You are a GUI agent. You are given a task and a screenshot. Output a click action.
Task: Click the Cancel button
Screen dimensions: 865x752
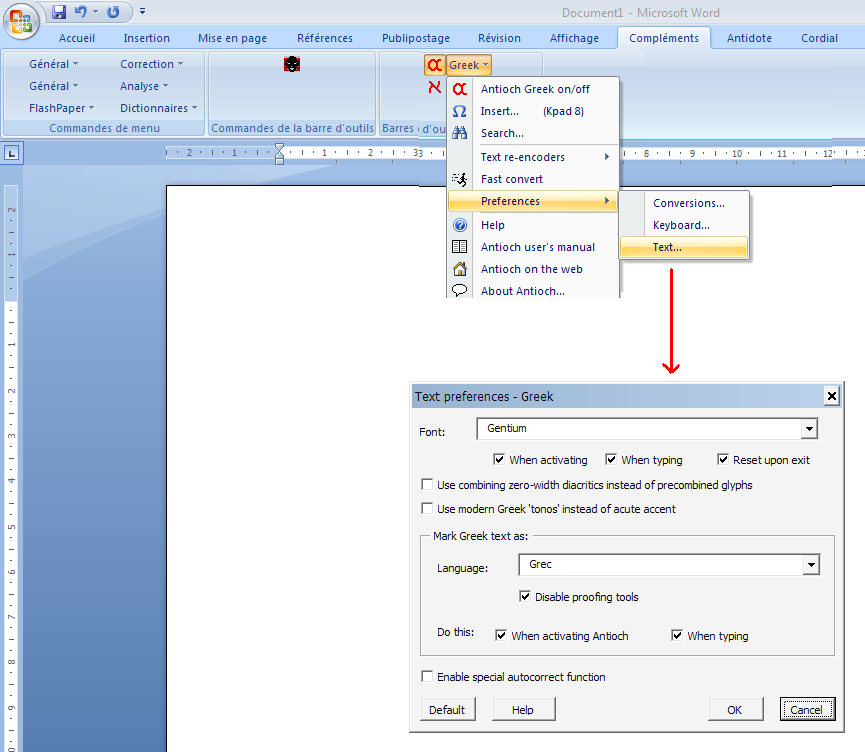[x=807, y=710]
